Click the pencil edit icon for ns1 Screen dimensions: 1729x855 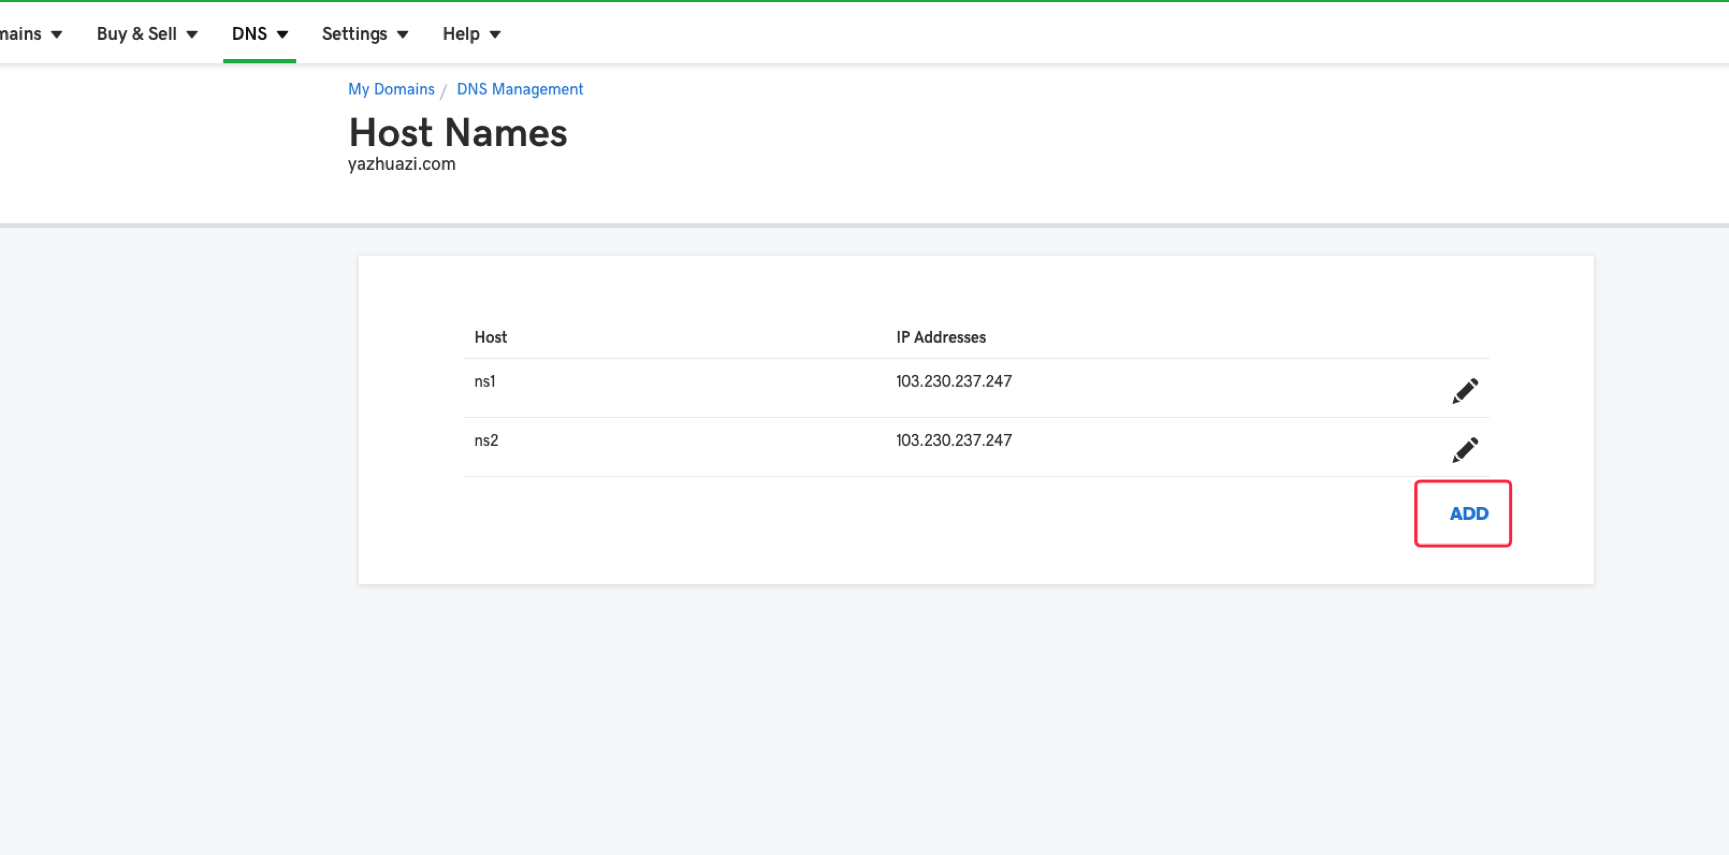(1465, 391)
